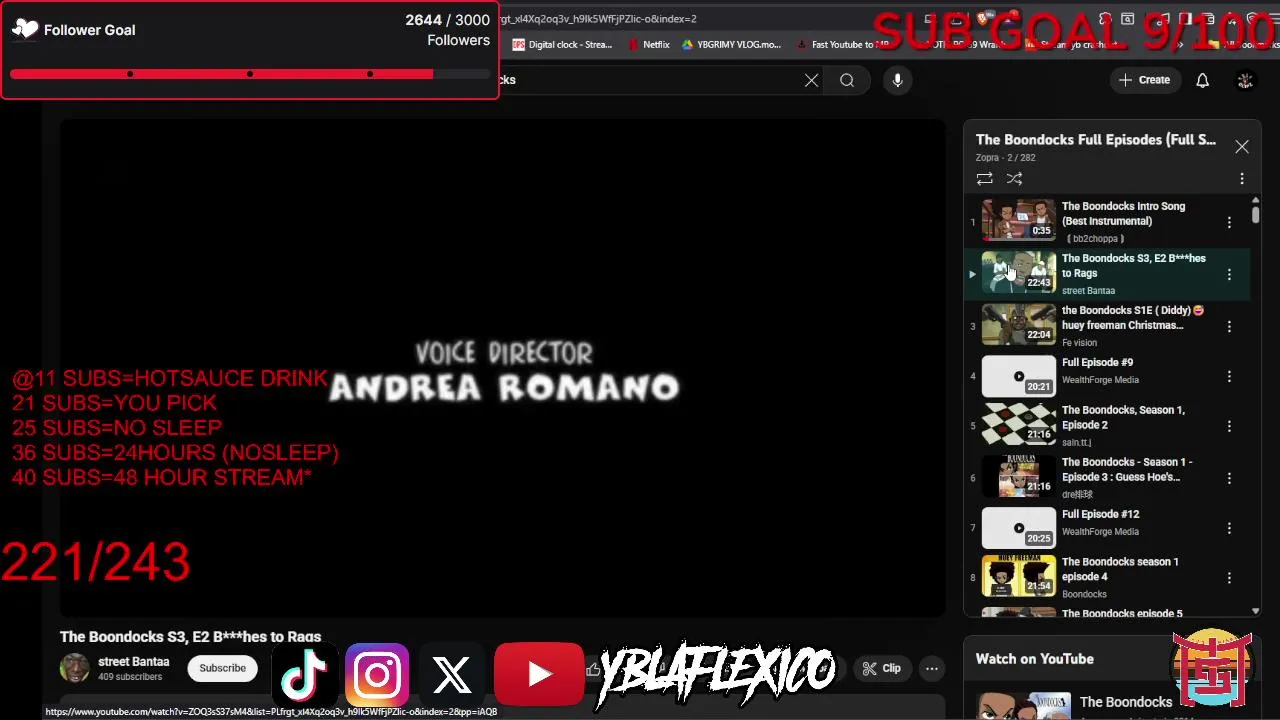Screen dimensions: 1280x720
Task: Click the video player area
Action: coord(502,368)
